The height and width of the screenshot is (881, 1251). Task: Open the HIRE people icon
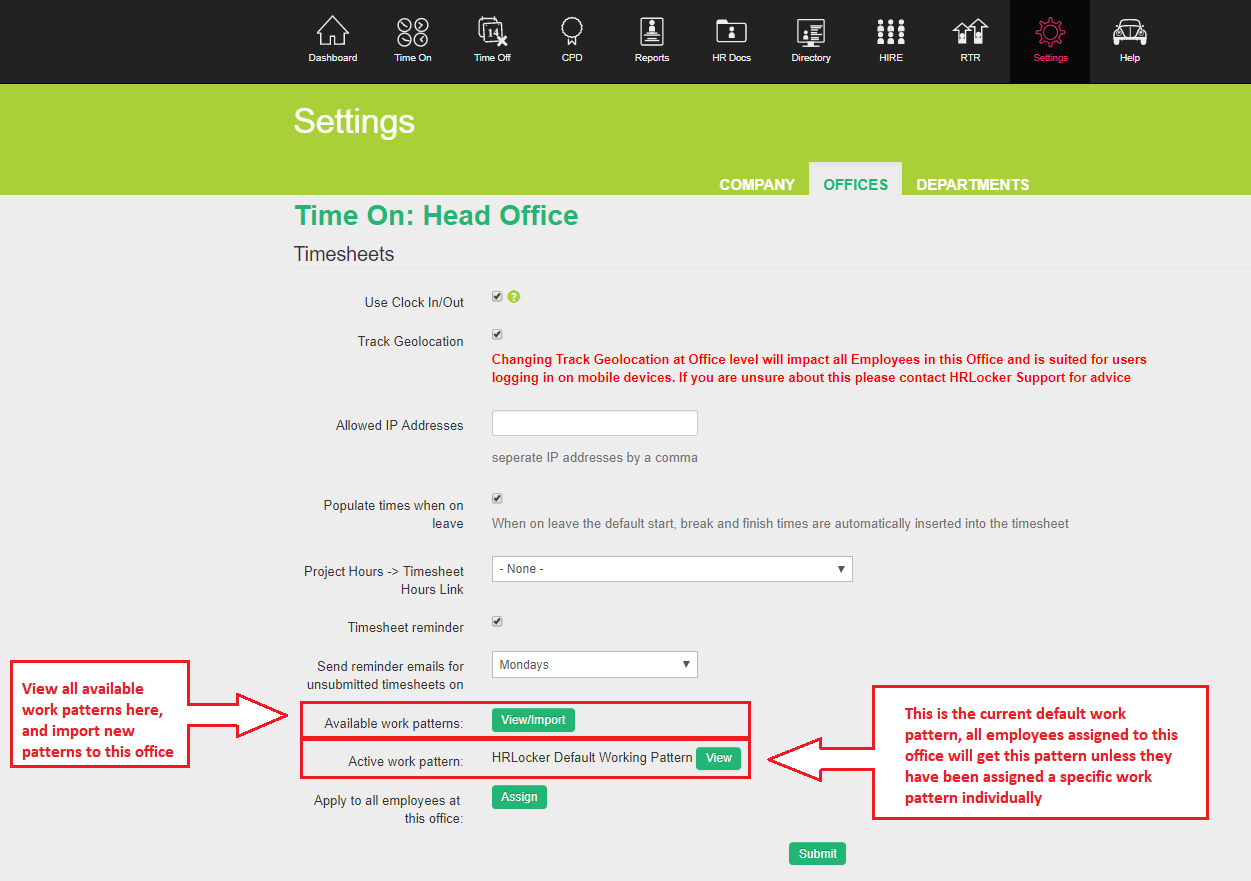point(890,33)
